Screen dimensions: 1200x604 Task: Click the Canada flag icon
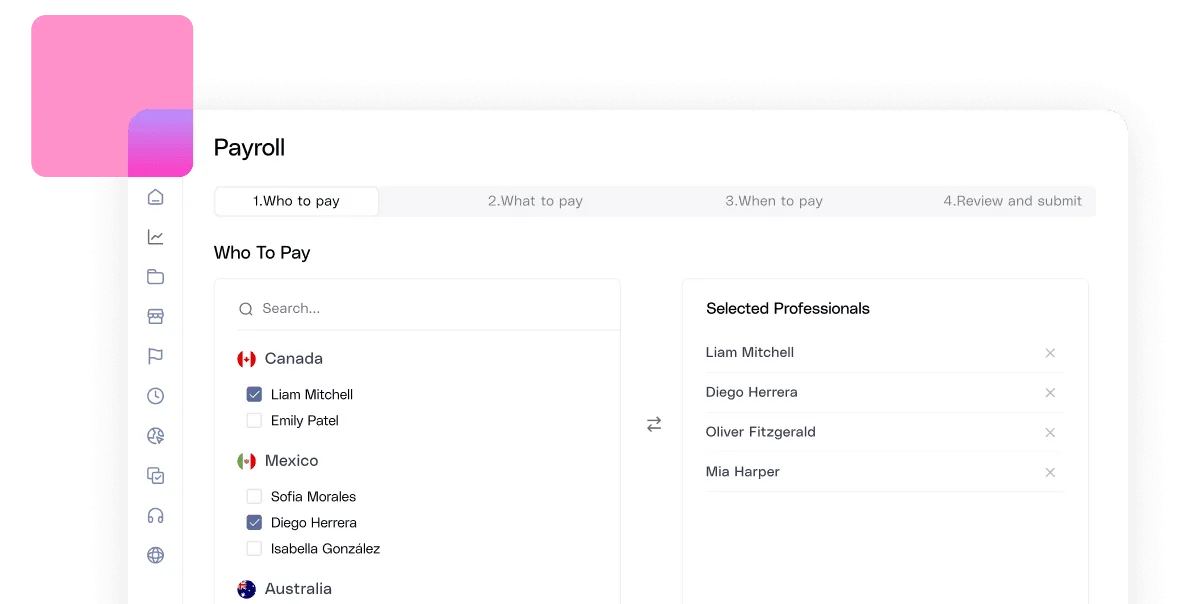pyautogui.click(x=246, y=359)
